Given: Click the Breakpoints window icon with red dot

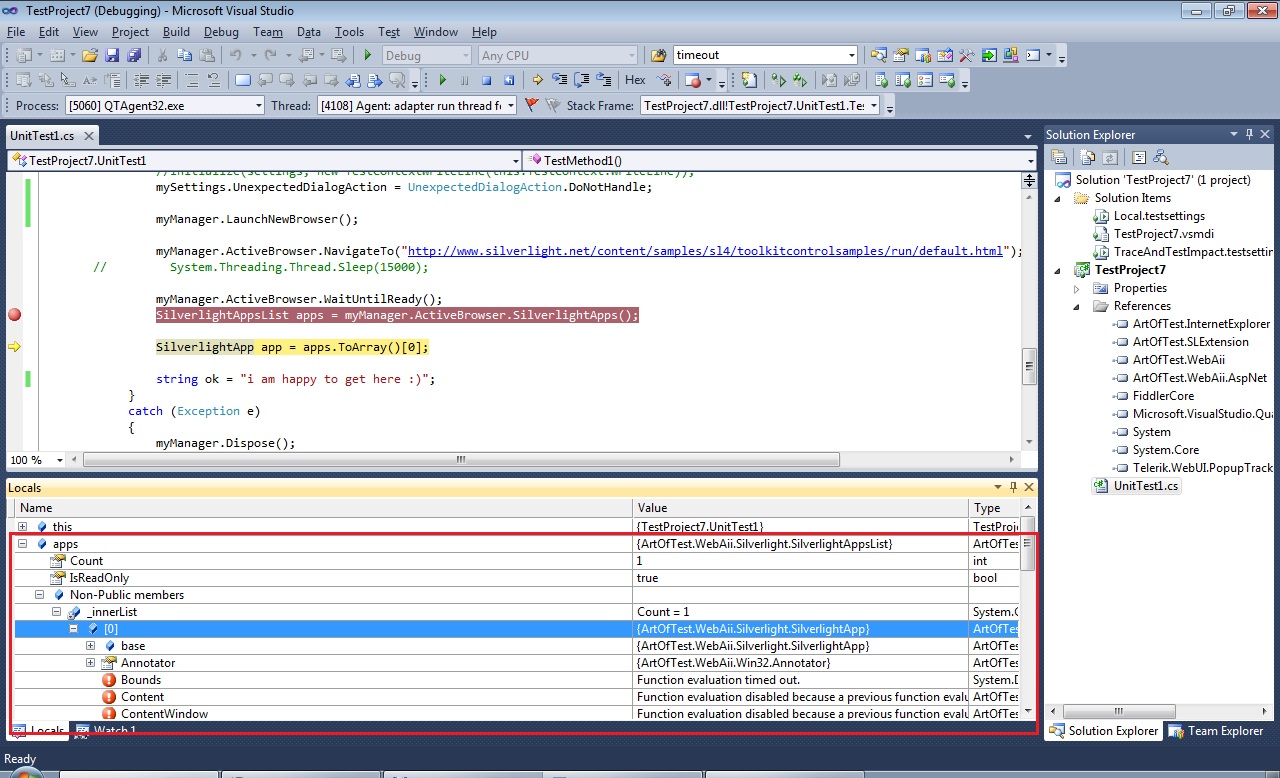Looking at the screenshot, I should point(694,81).
